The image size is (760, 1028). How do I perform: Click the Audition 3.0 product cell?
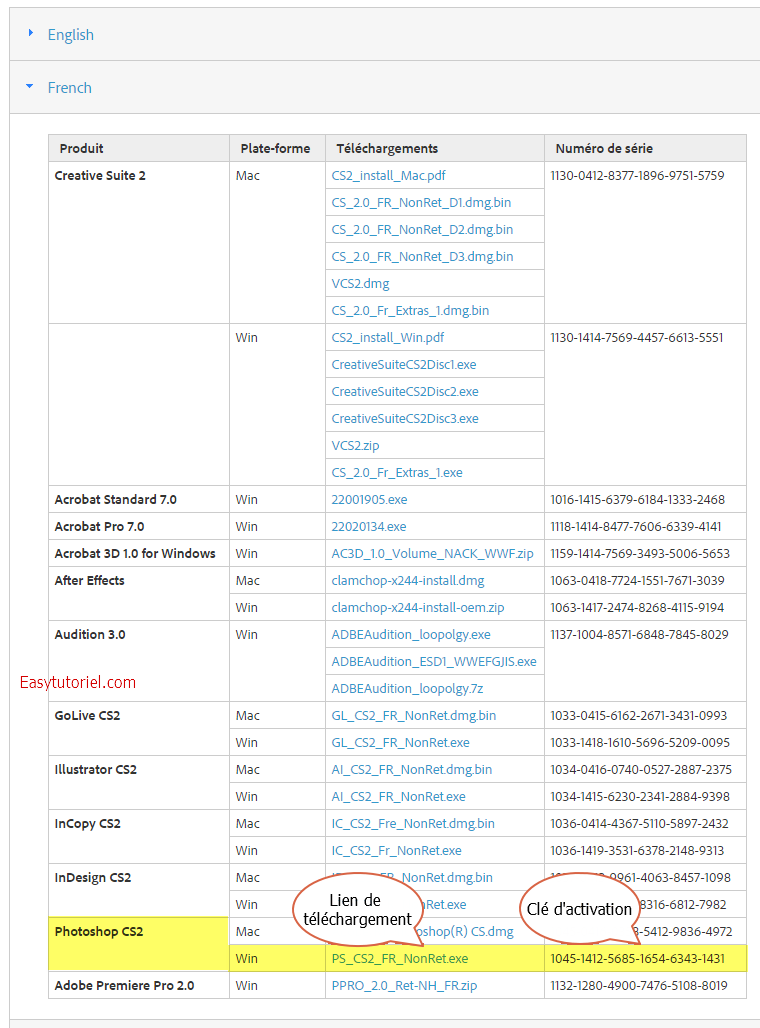point(138,662)
